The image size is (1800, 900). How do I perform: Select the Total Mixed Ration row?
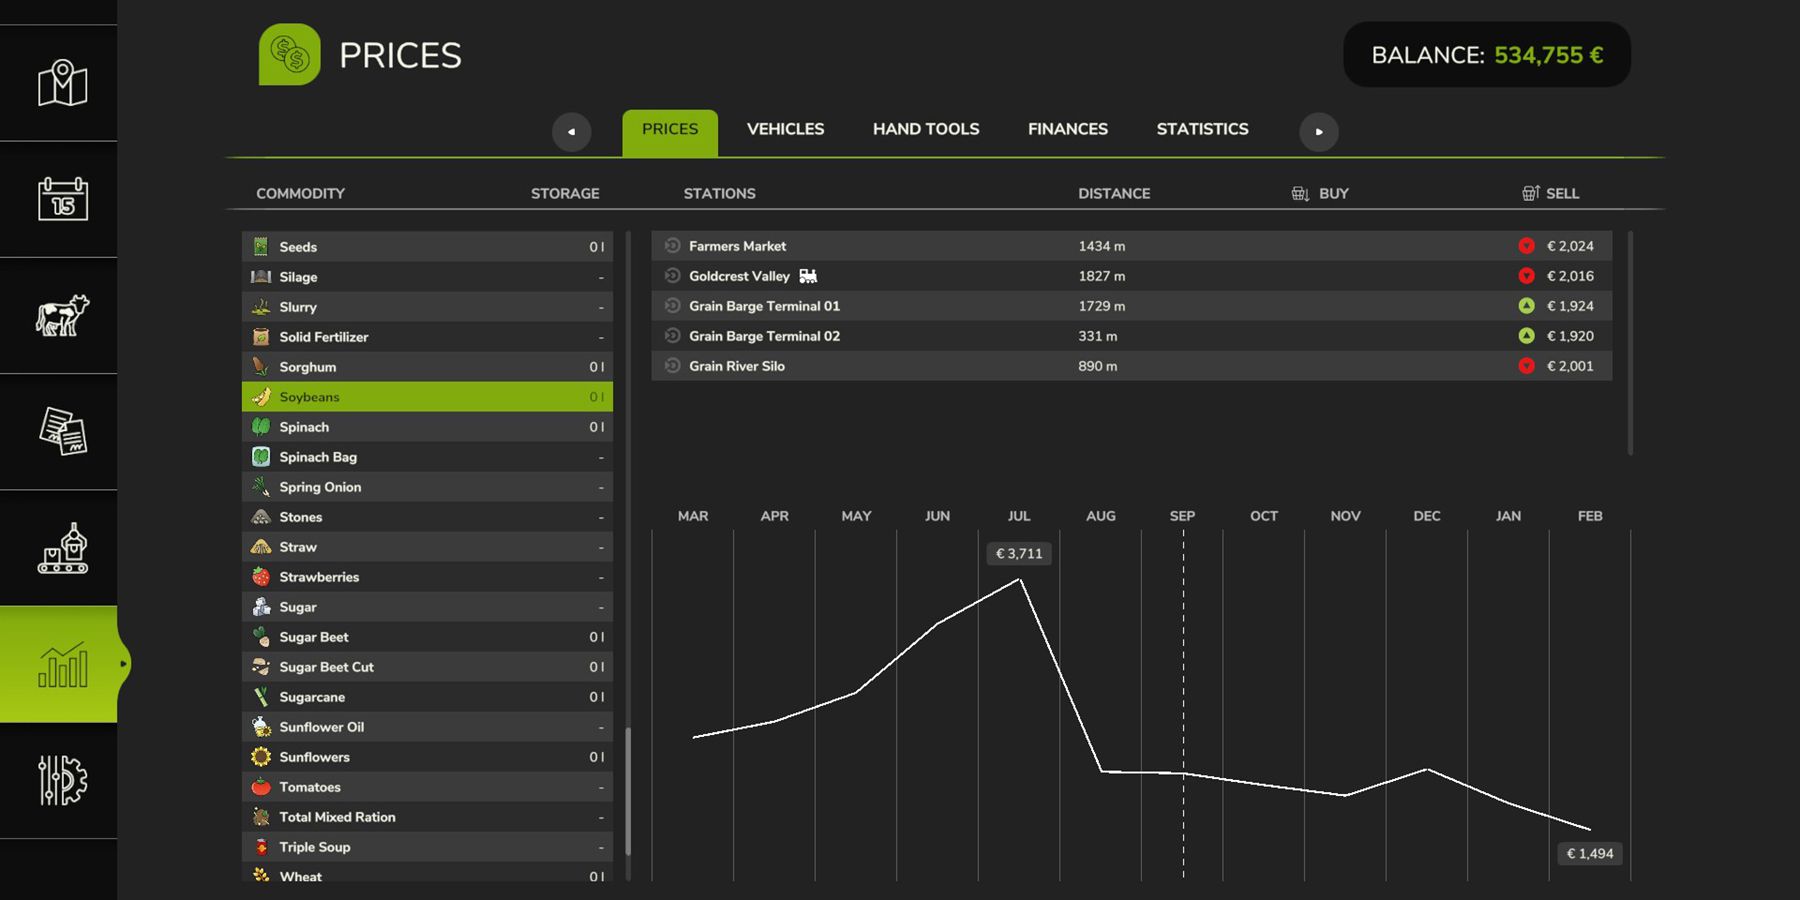pos(427,817)
